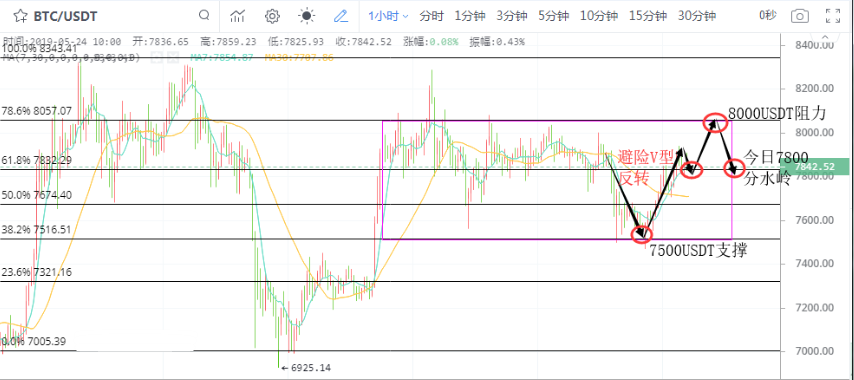Select the 15分钟 interval
The height and width of the screenshot is (380, 854).
click(x=648, y=16)
